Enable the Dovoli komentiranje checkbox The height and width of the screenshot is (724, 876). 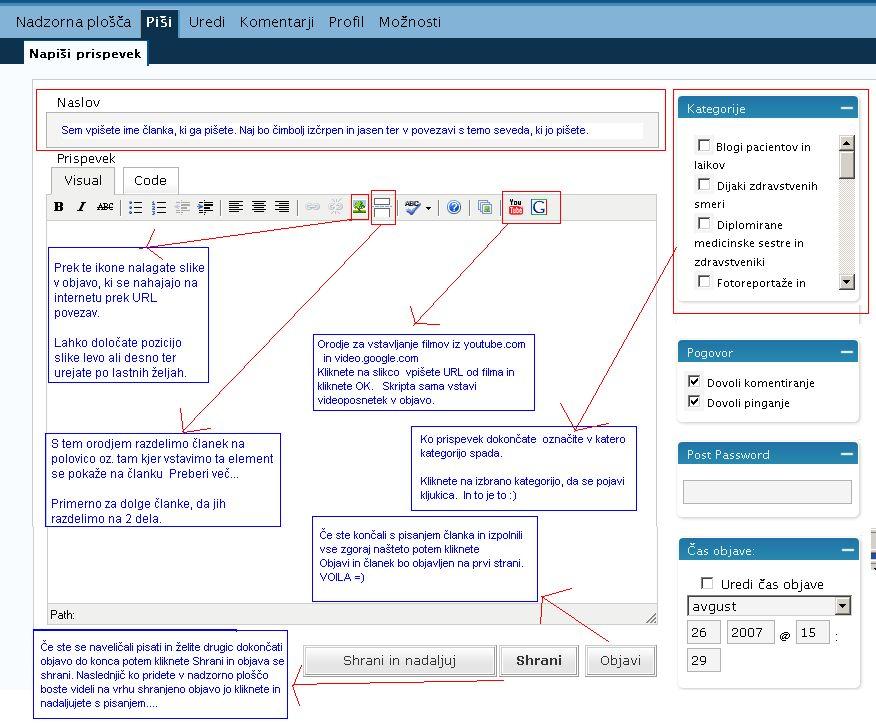[695, 382]
